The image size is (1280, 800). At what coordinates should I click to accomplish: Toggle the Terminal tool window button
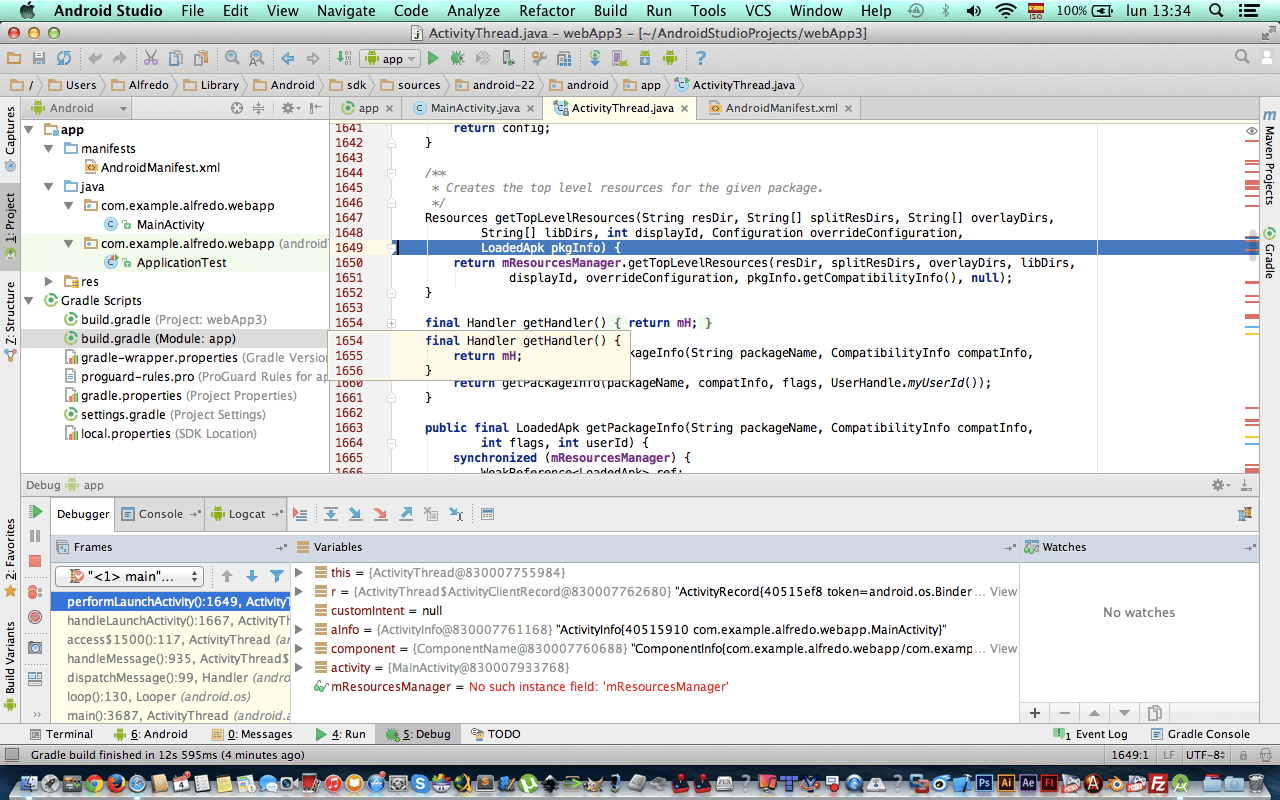pos(59,734)
